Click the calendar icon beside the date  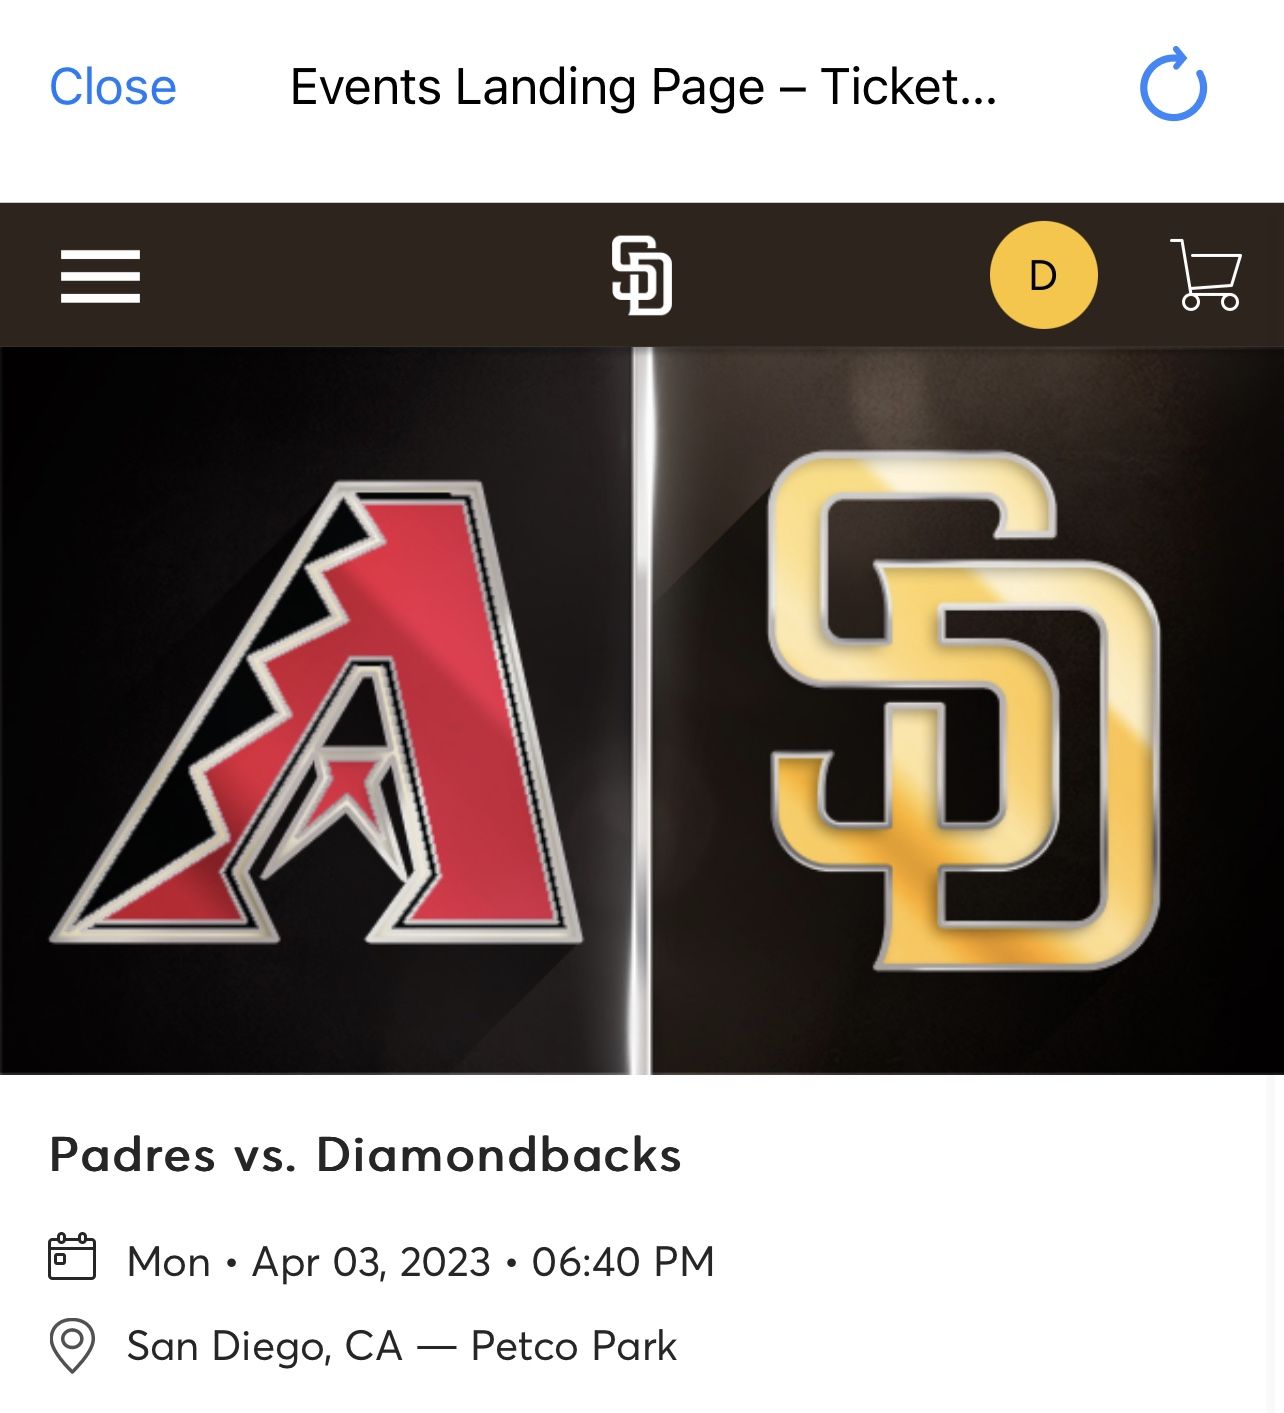pos(72,1257)
